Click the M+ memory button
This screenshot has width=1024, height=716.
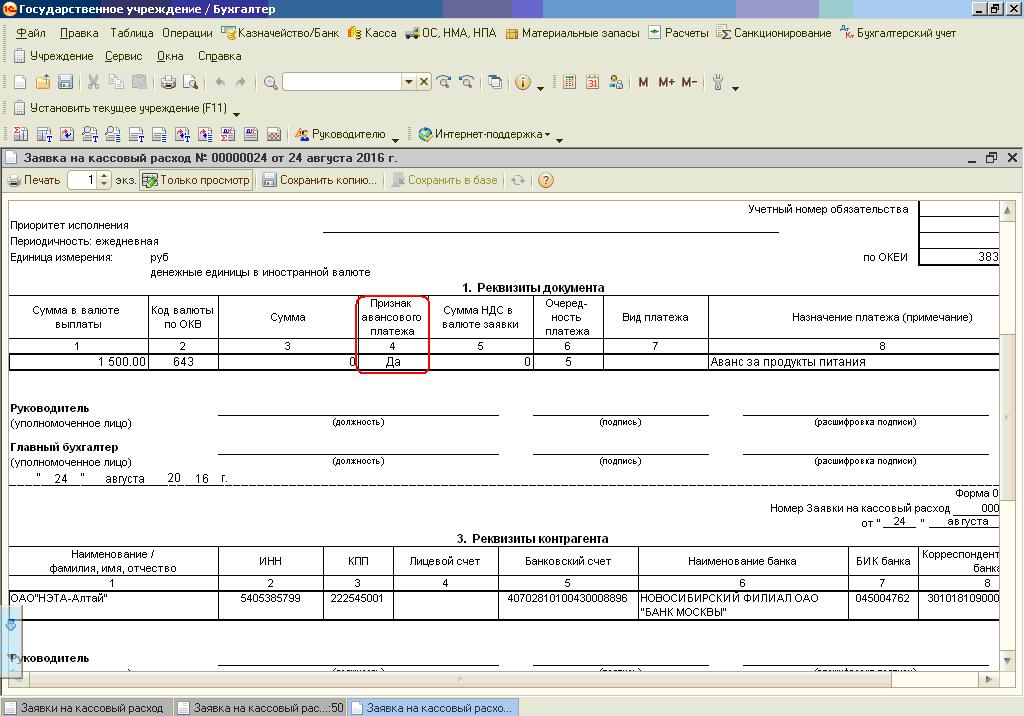click(x=667, y=82)
